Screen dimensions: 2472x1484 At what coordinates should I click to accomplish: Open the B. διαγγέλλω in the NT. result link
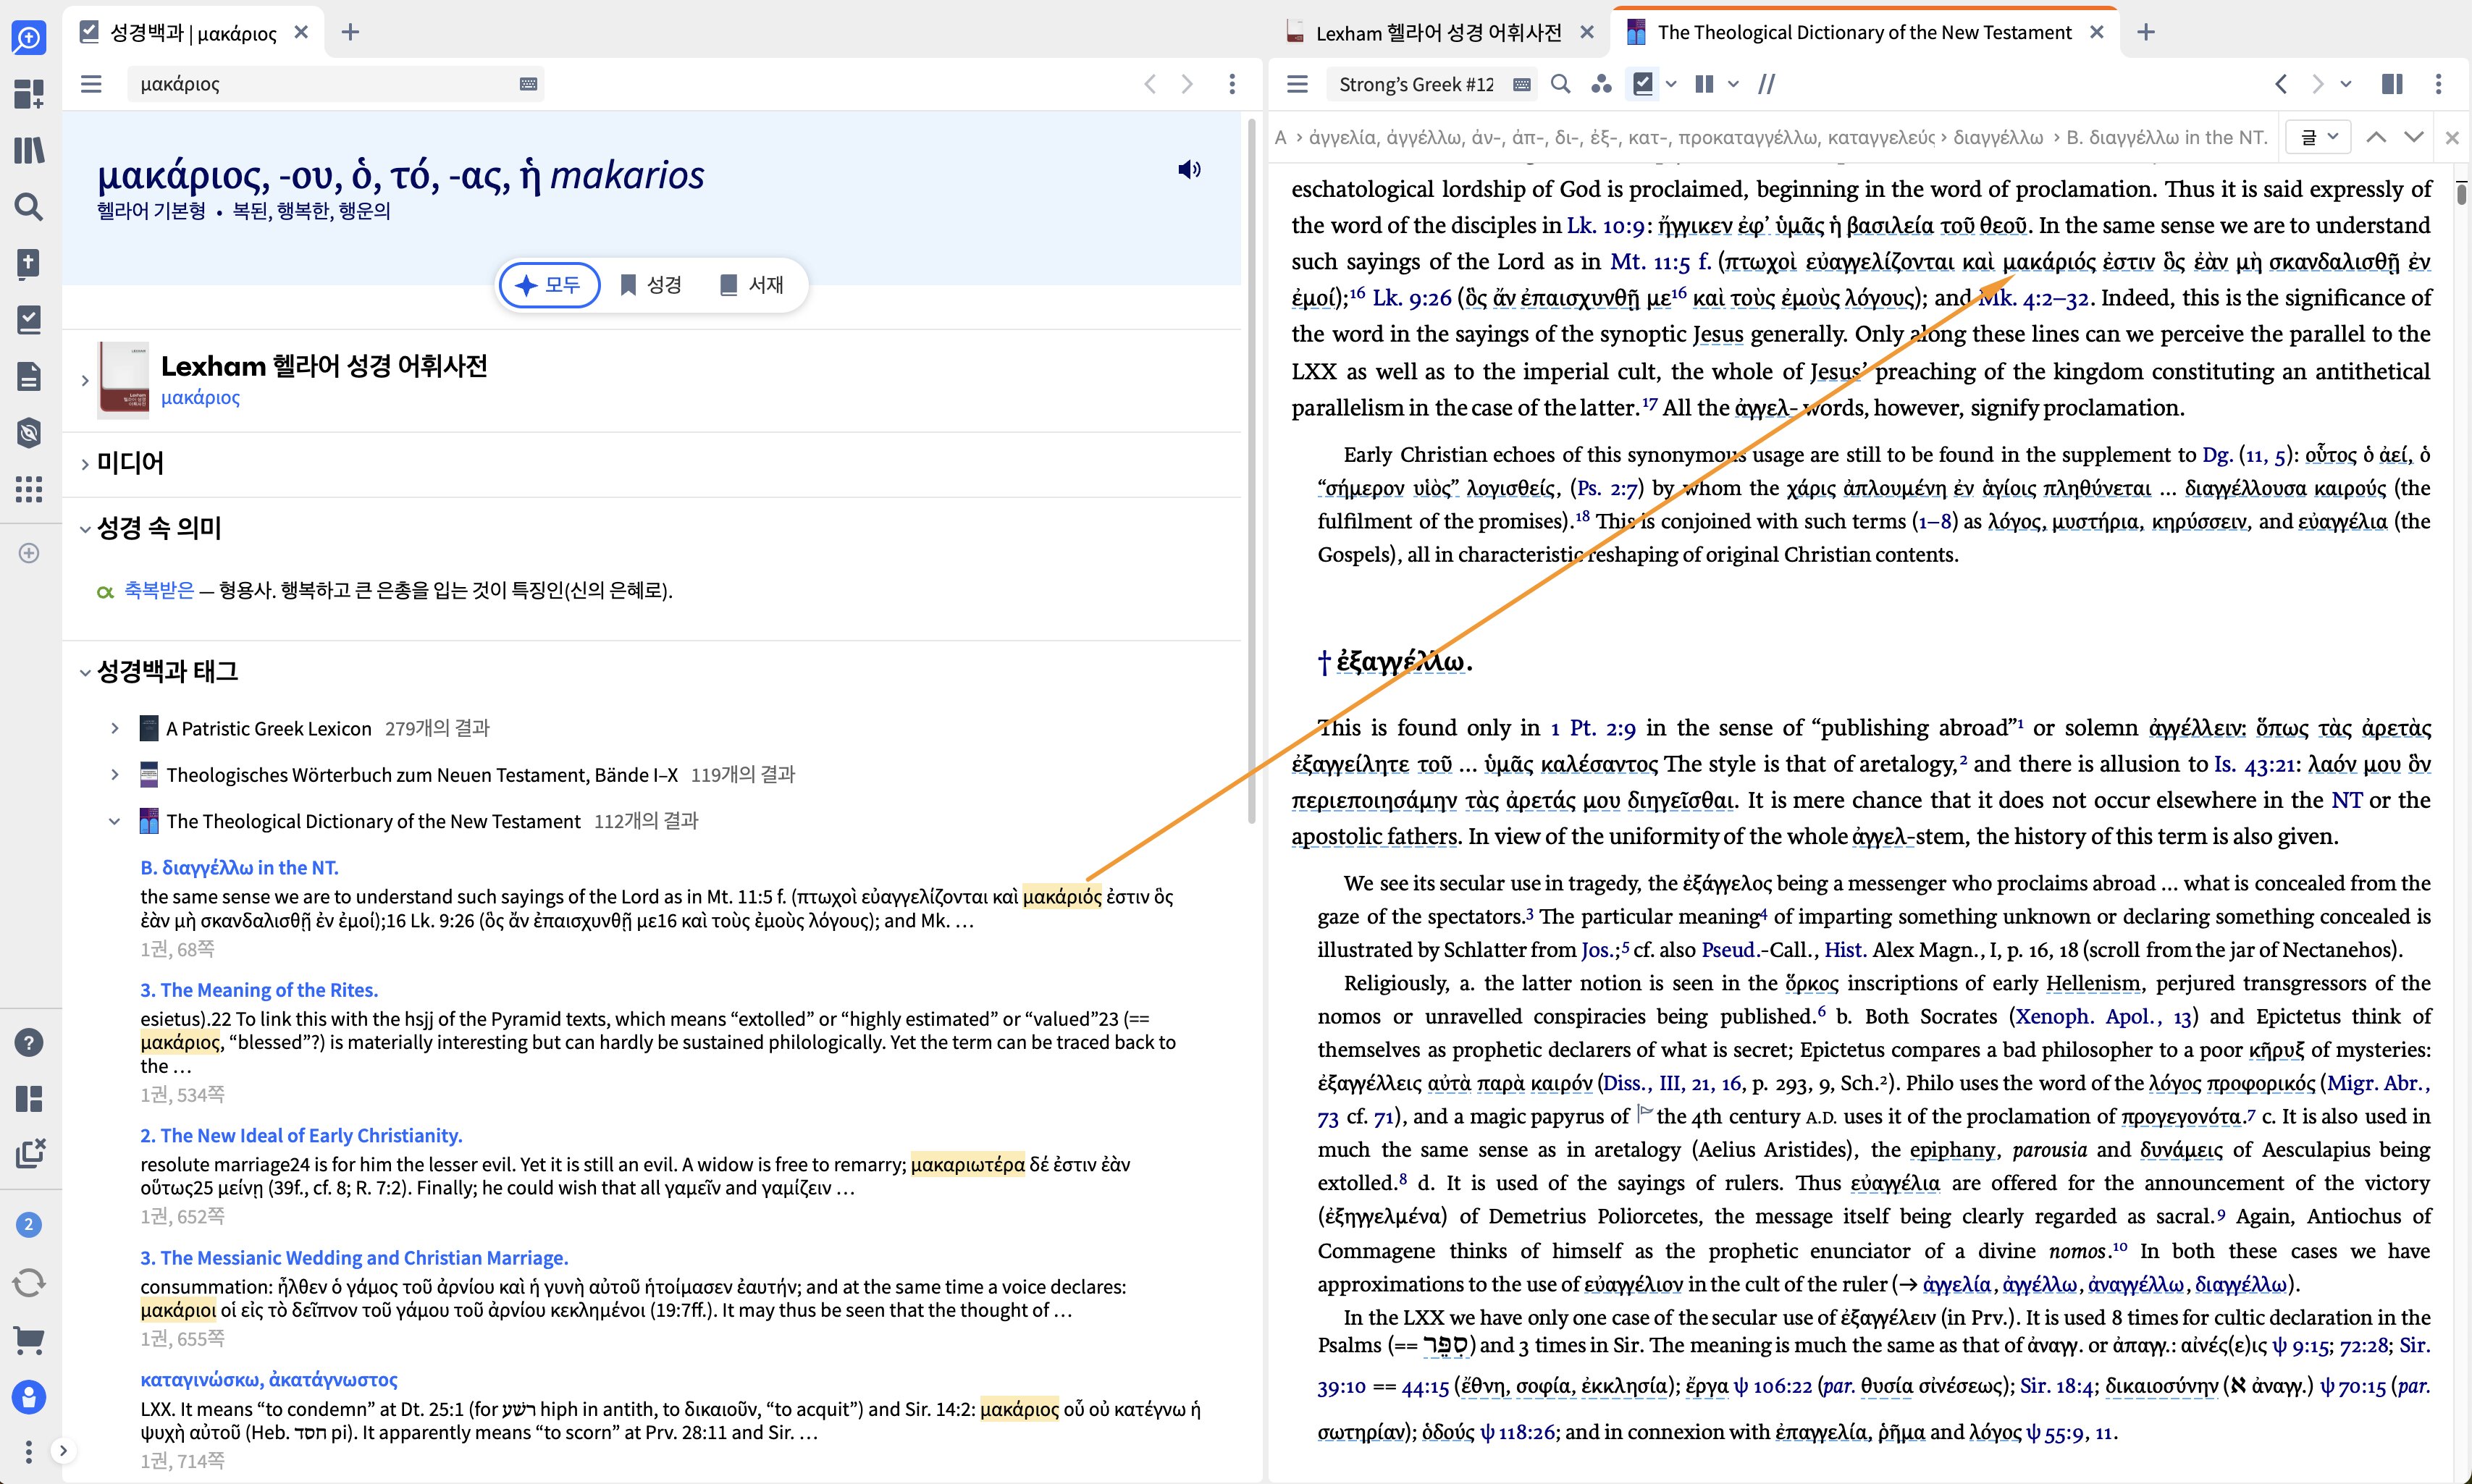coord(239,867)
